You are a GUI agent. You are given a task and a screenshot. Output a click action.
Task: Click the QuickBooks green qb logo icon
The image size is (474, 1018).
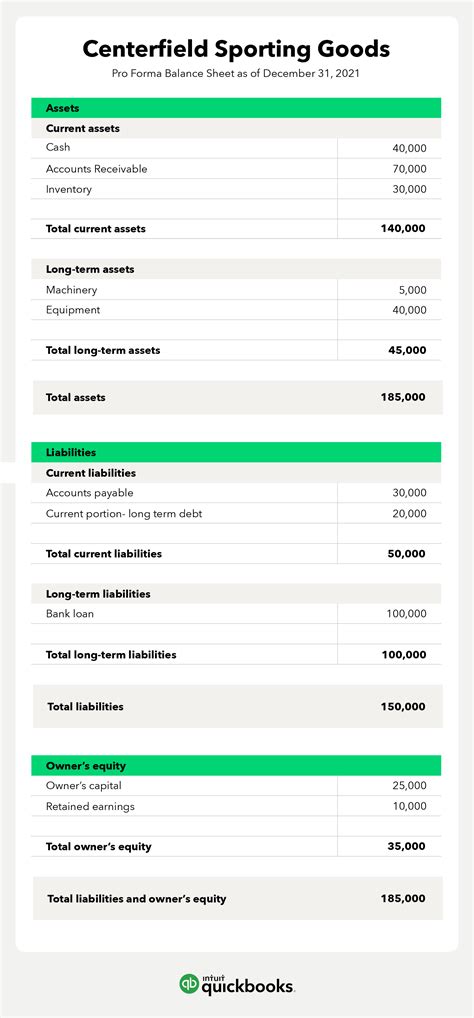tap(190, 983)
